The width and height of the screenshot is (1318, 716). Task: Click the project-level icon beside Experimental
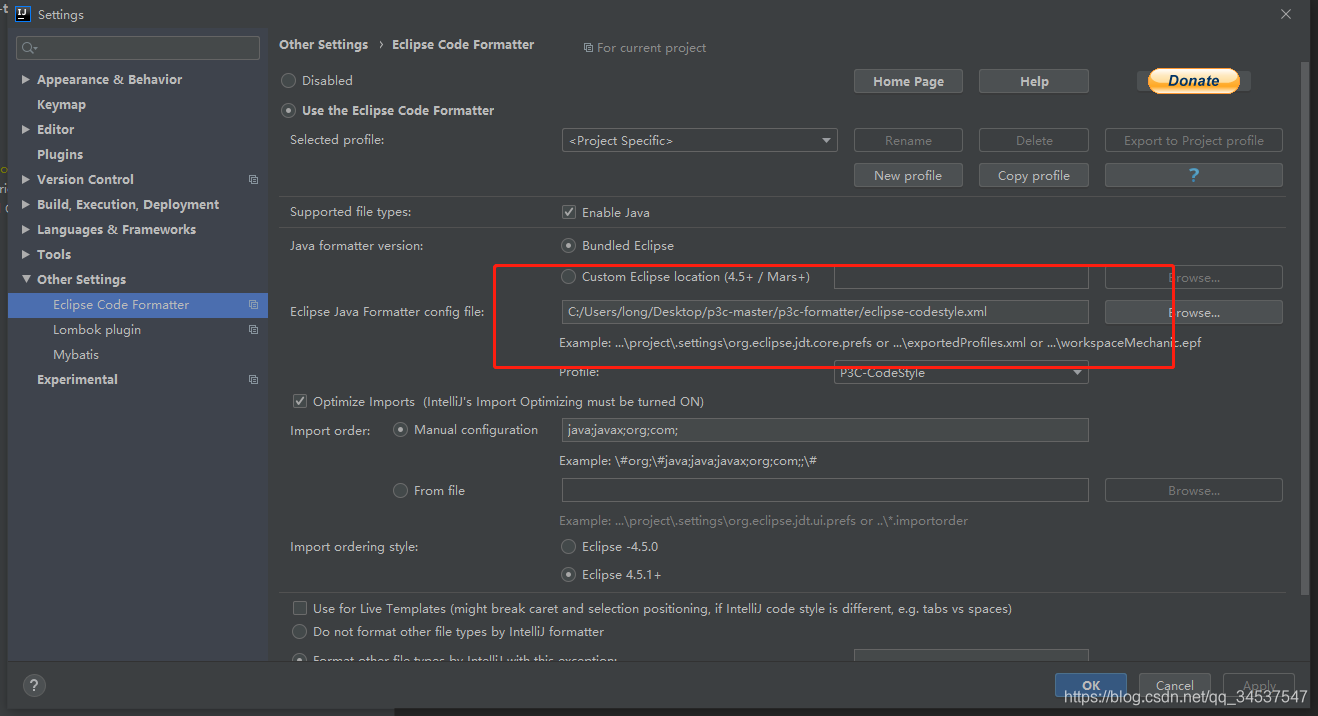[x=253, y=380]
